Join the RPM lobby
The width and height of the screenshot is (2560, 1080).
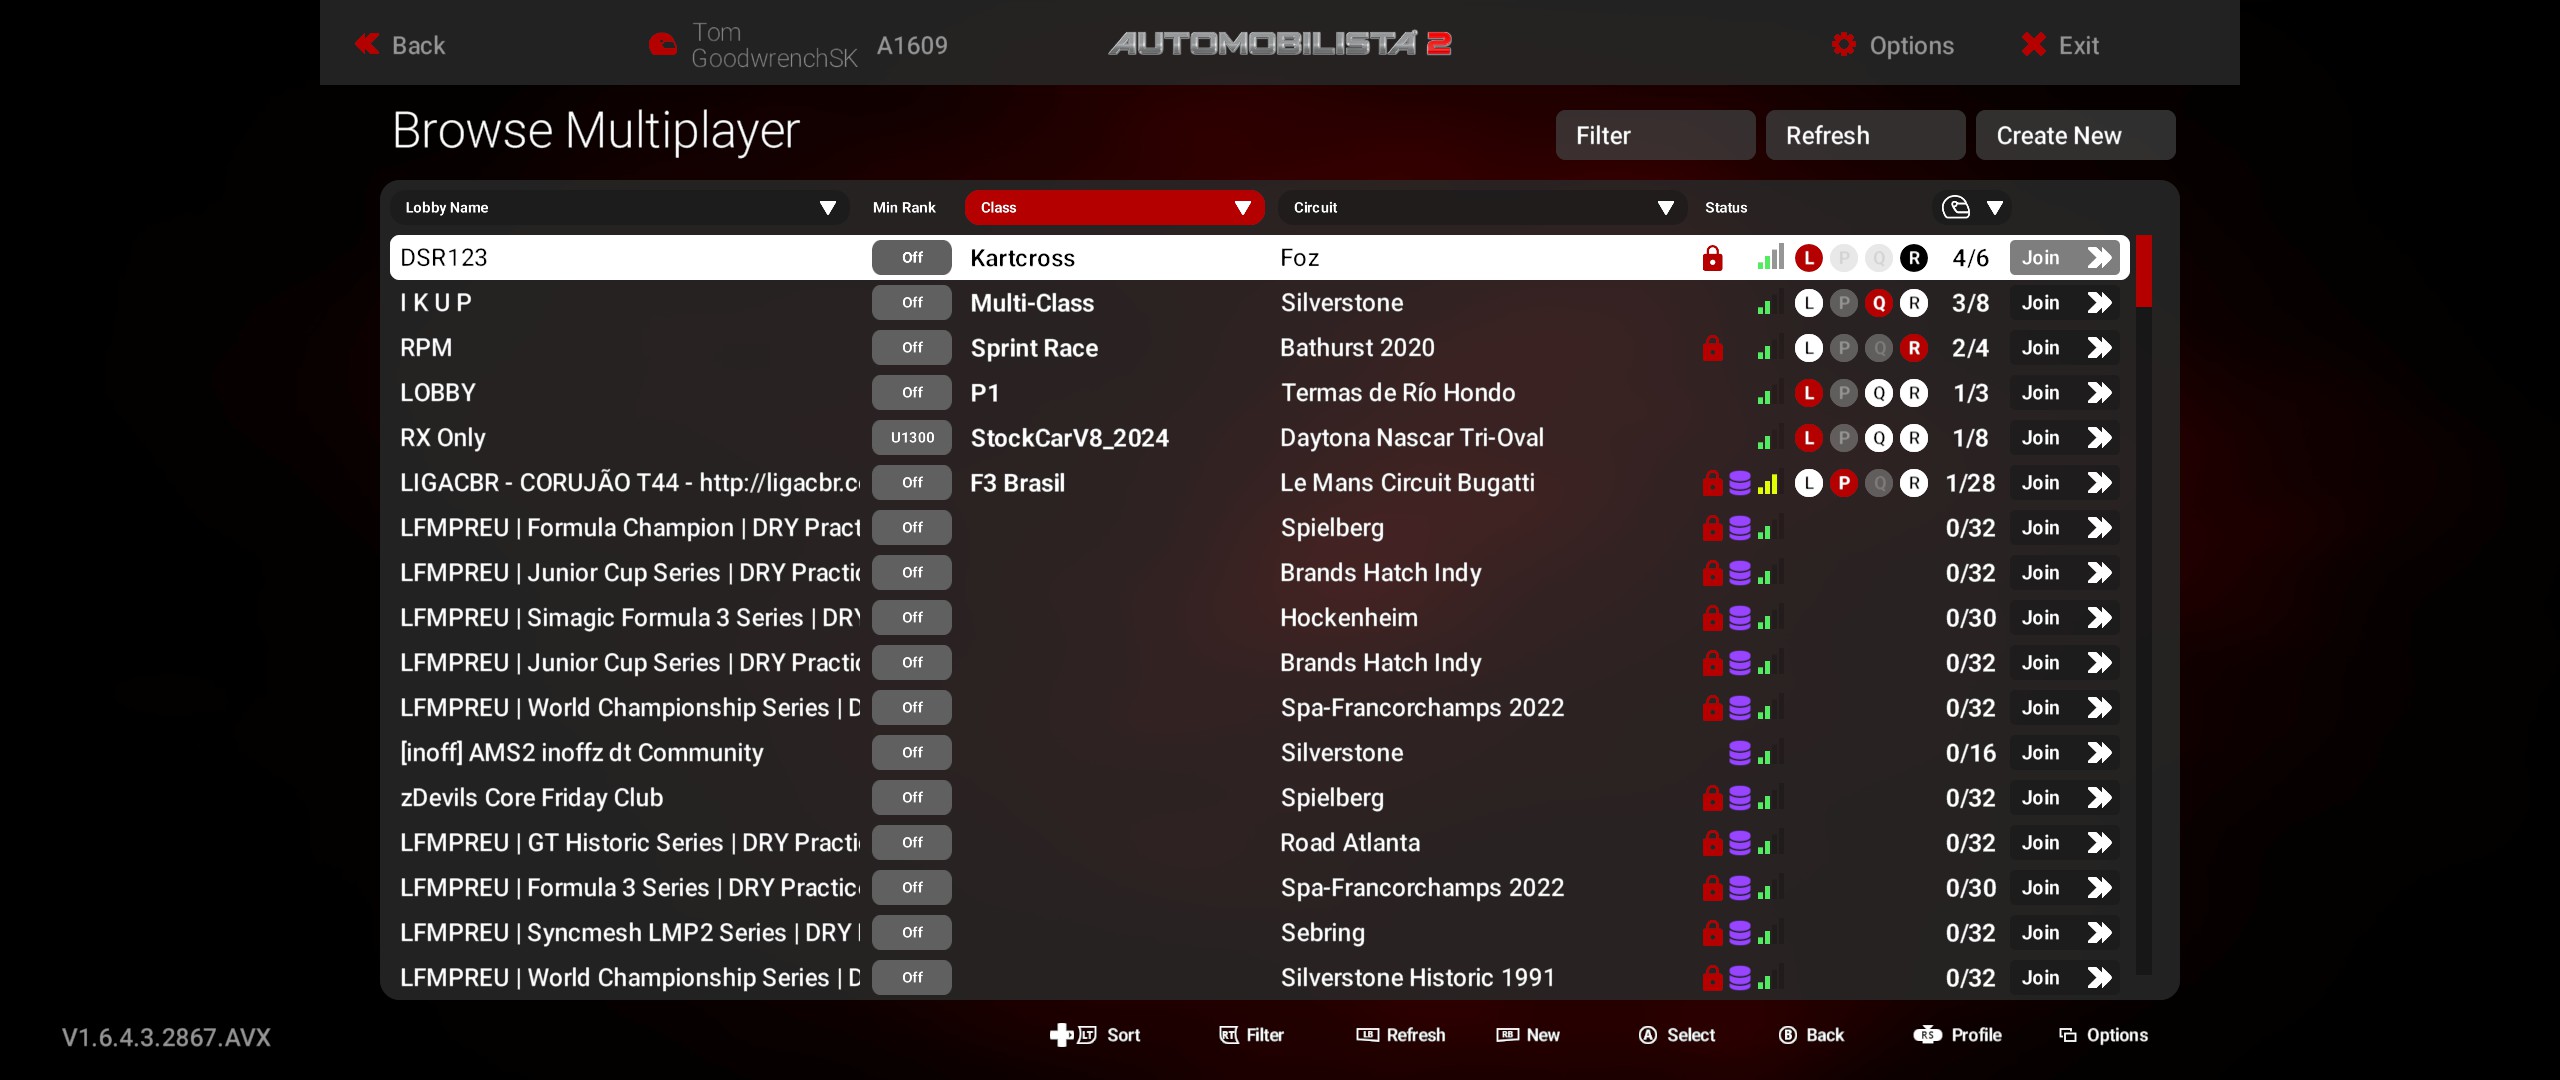coord(2065,348)
